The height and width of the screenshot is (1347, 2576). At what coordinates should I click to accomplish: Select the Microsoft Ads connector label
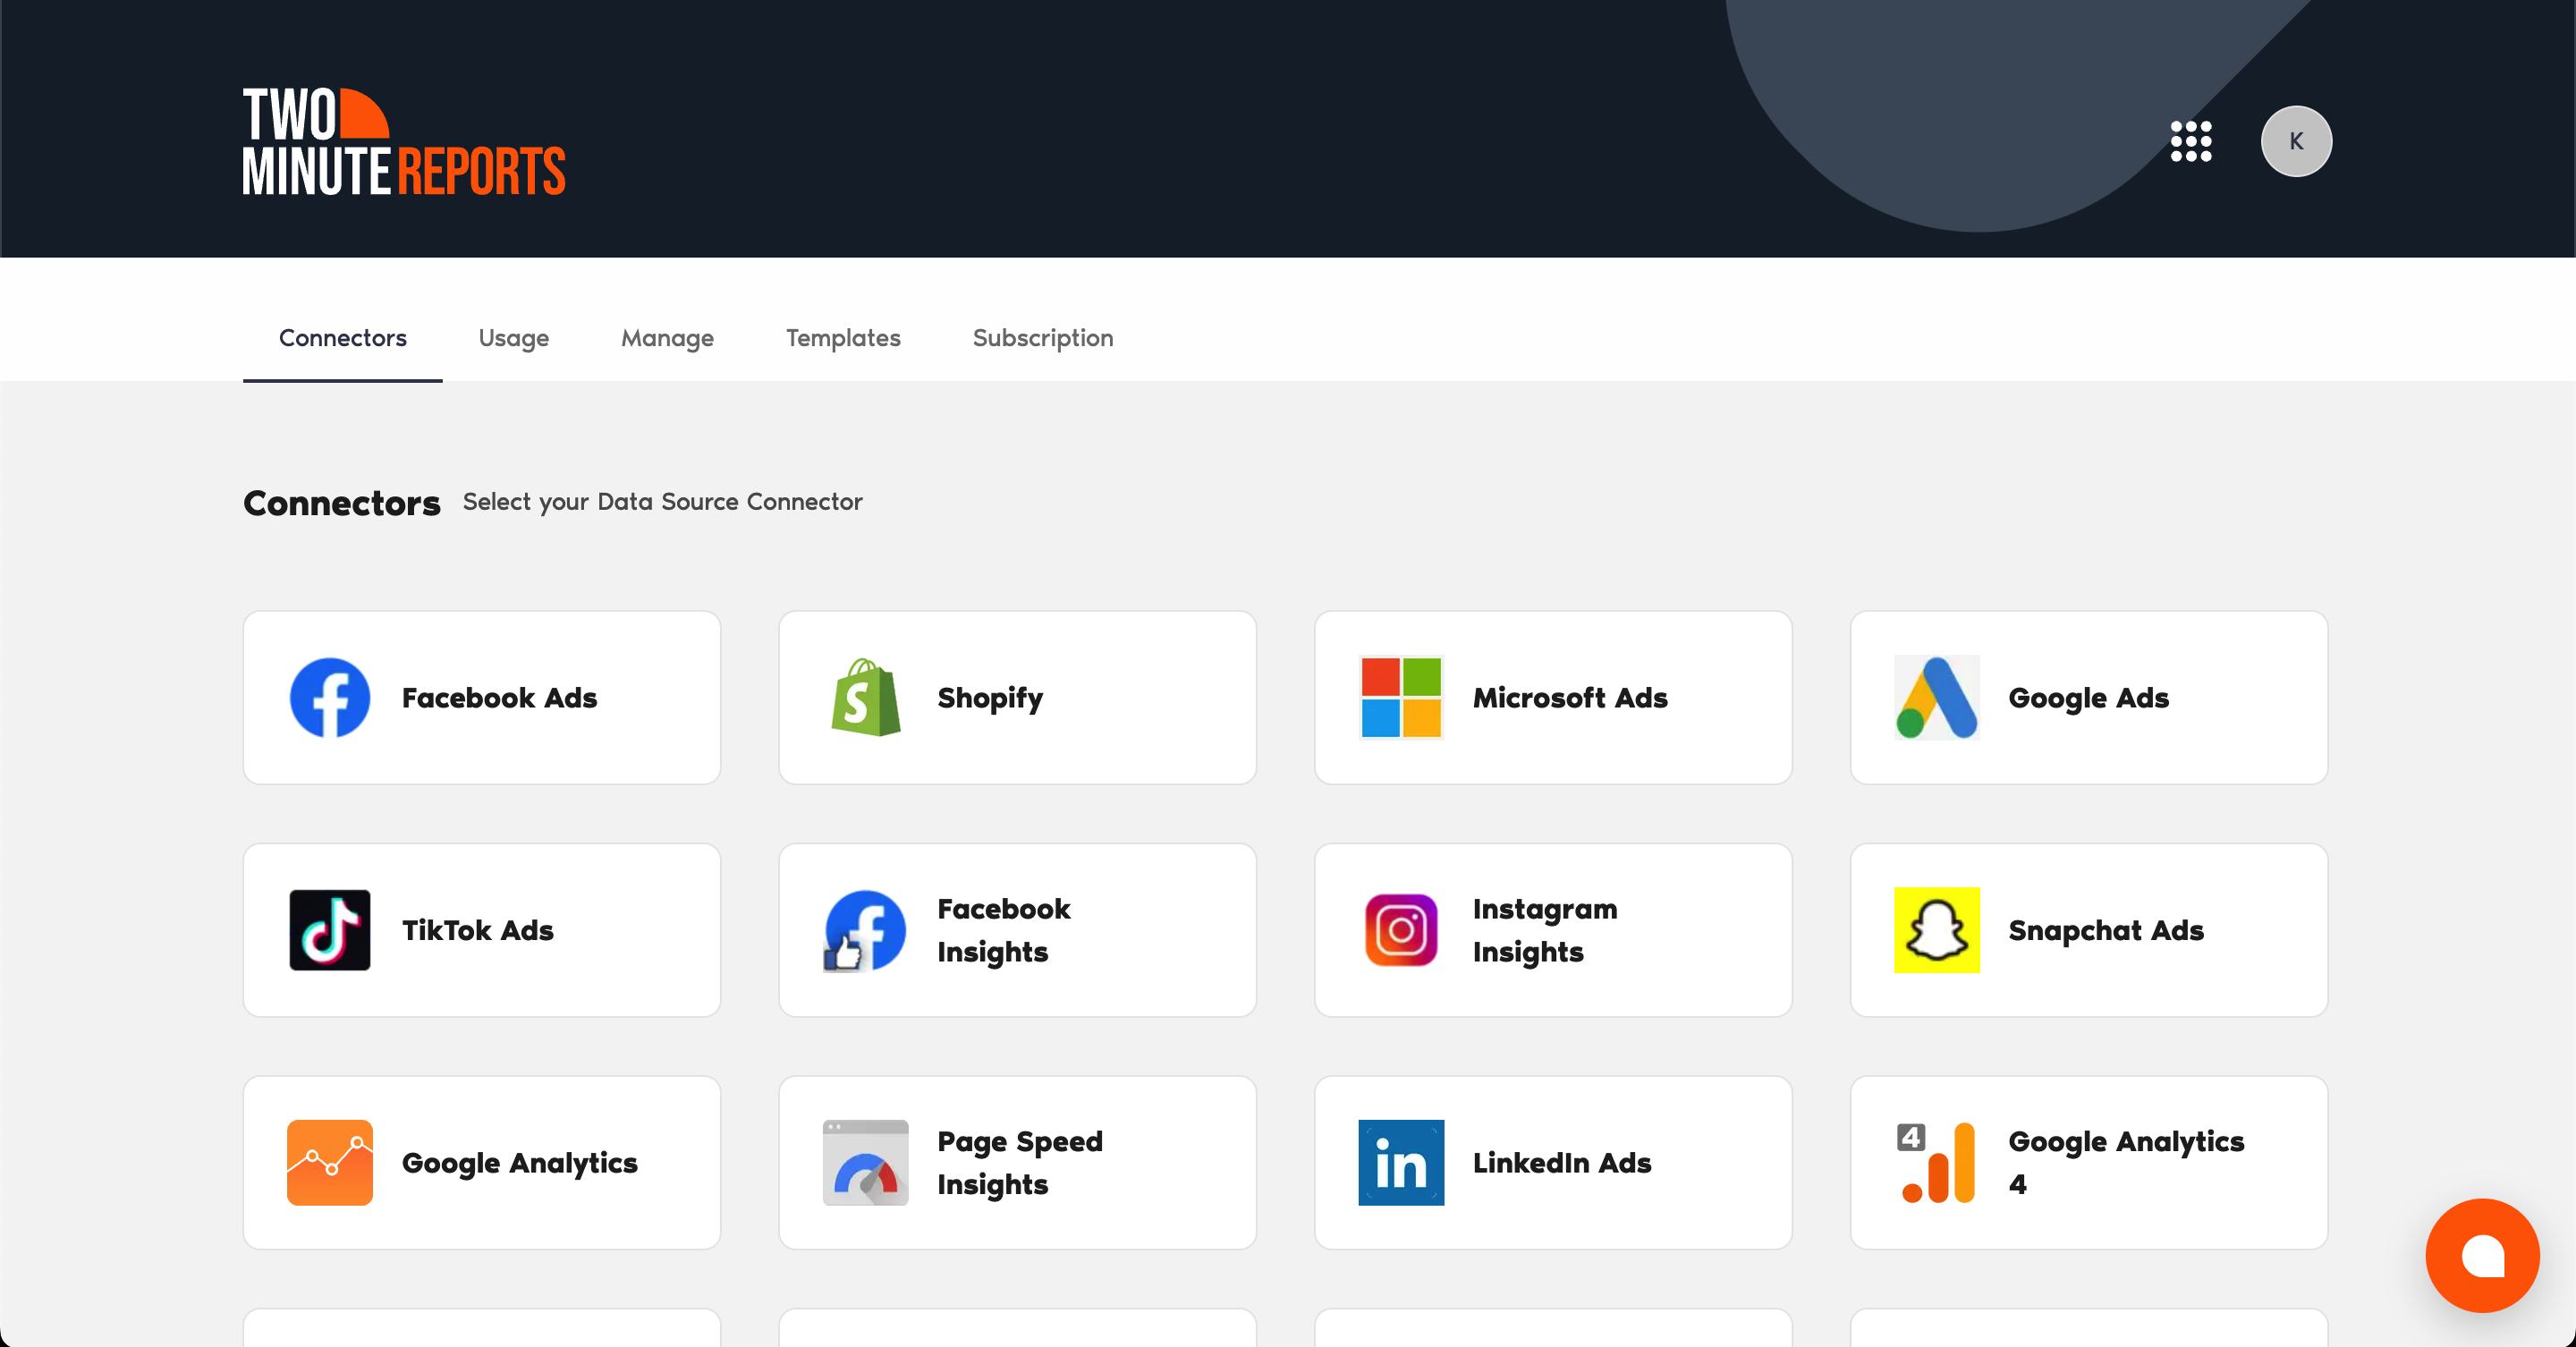pyautogui.click(x=1570, y=698)
